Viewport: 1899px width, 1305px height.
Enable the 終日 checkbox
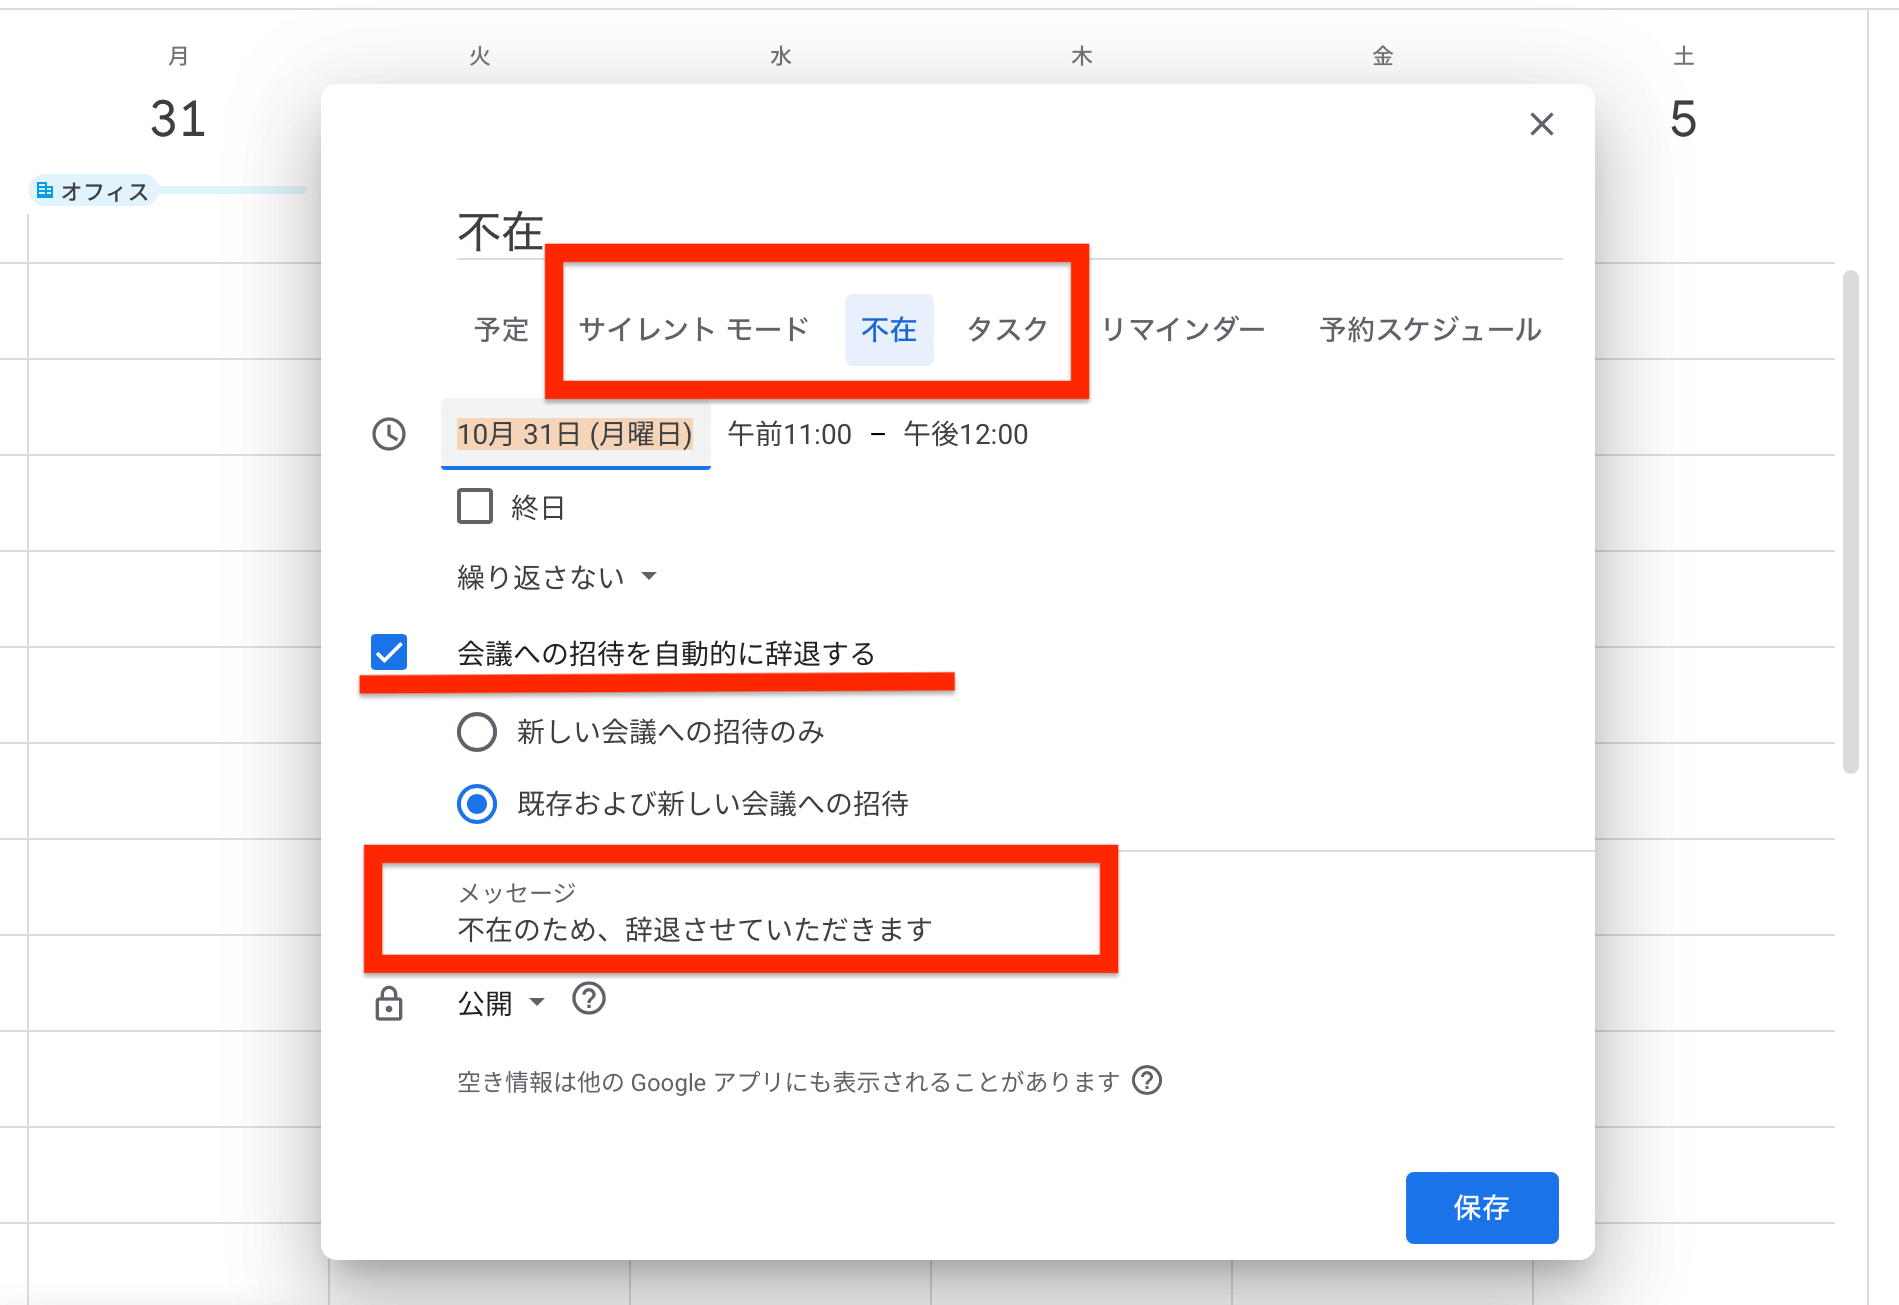tap(474, 507)
